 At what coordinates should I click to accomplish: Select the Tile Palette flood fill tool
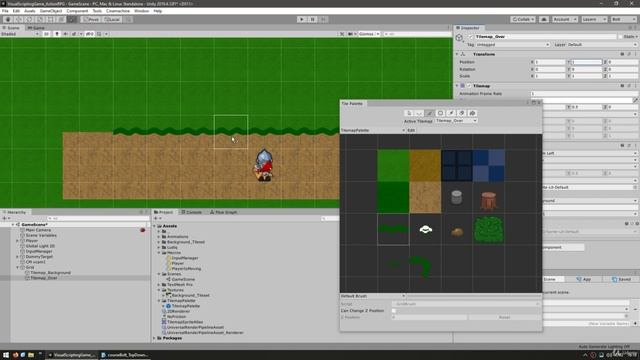tap(472, 113)
